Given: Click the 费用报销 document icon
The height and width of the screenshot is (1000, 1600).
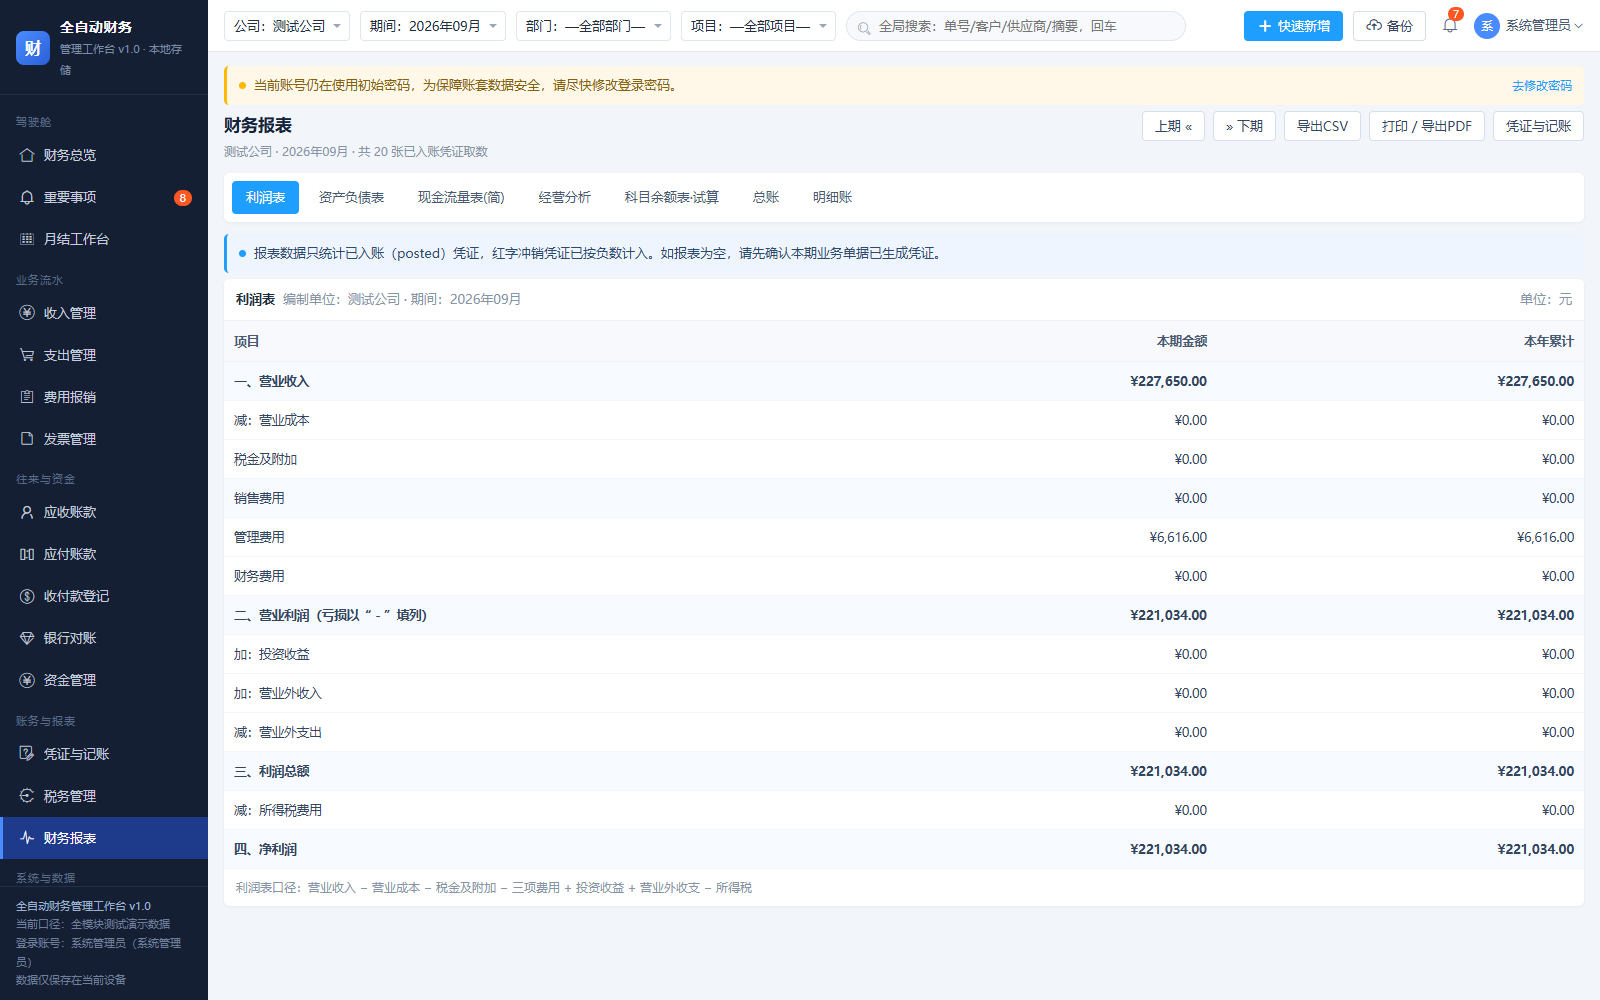Looking at the screenshot, I should point(27,397).
